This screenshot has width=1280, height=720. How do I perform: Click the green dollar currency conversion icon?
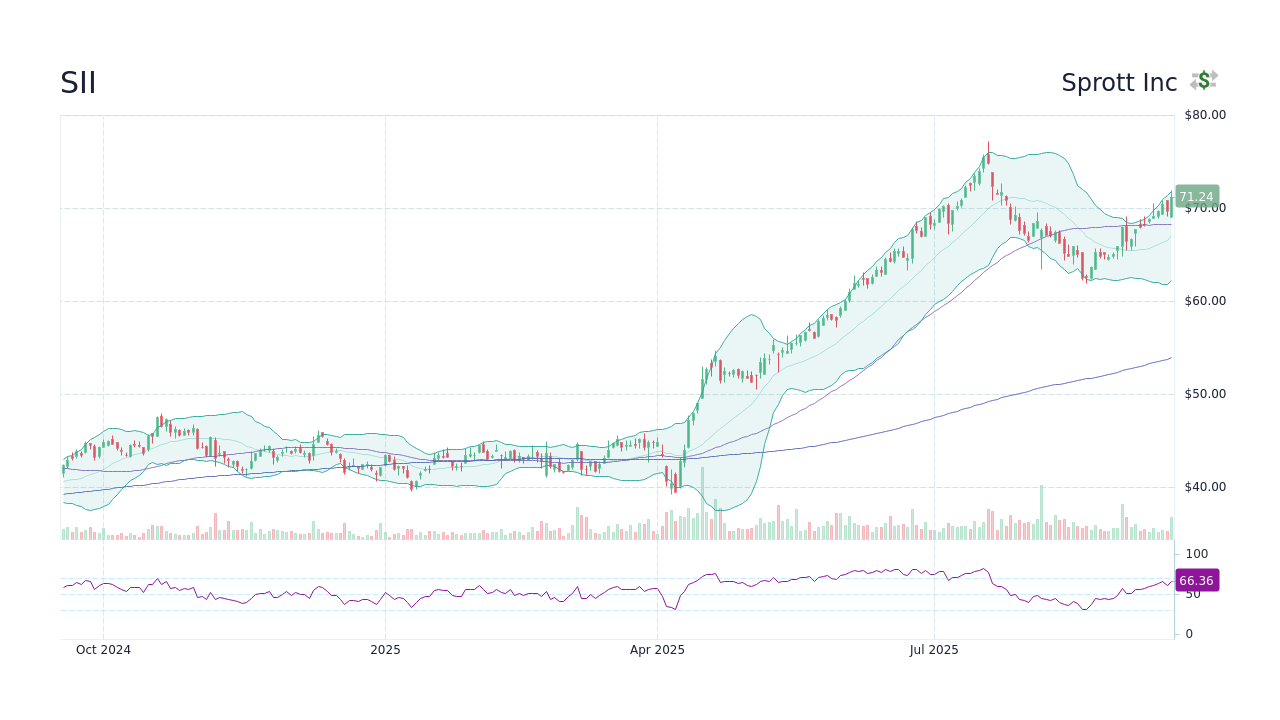coord(1203,80)
